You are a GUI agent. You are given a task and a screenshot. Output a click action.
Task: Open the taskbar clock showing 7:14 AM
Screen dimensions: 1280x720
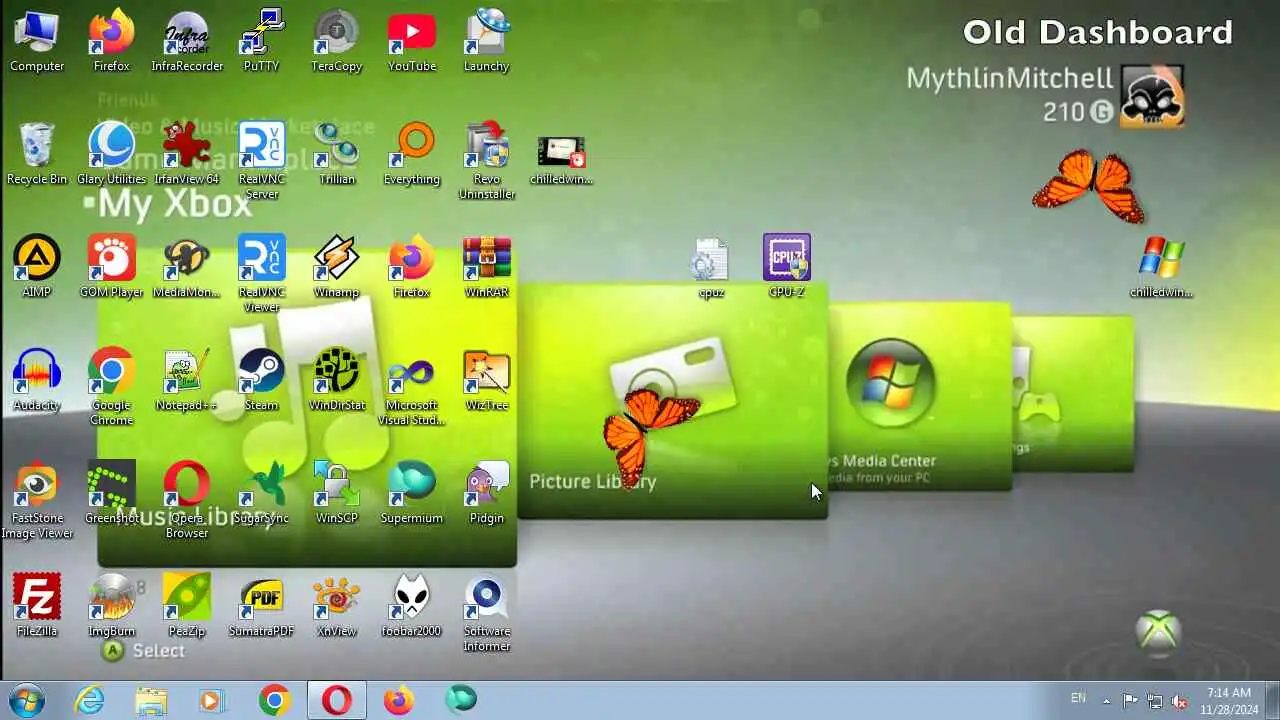click(x=1228, y=700)
